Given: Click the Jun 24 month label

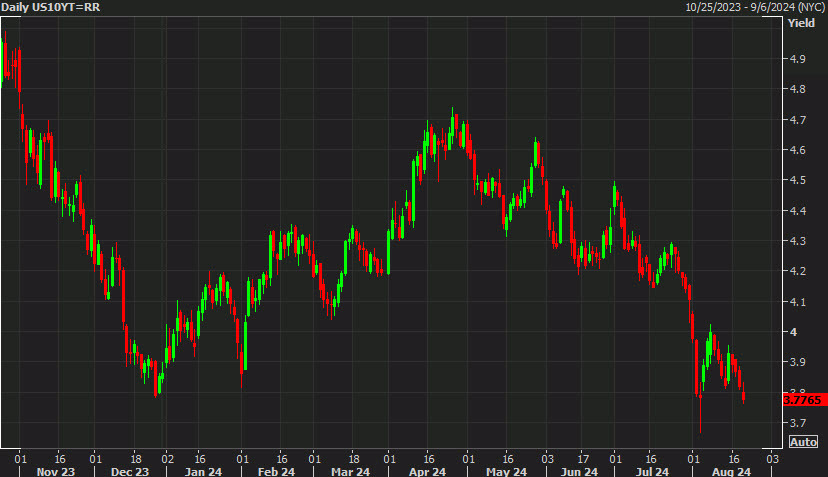Looking at the screenshot, I should tap(579, 471).
